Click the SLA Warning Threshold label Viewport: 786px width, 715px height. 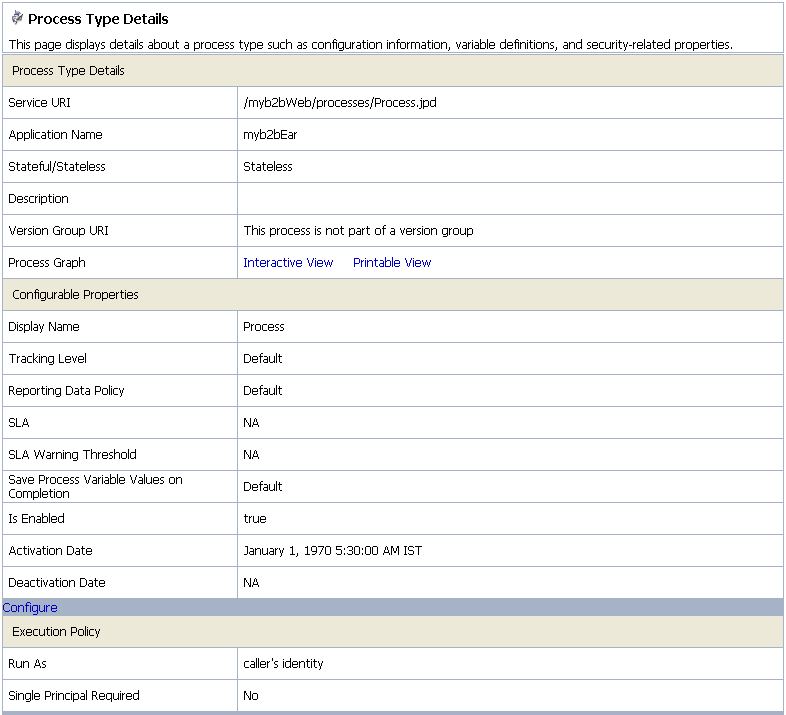tap(72, 455)
